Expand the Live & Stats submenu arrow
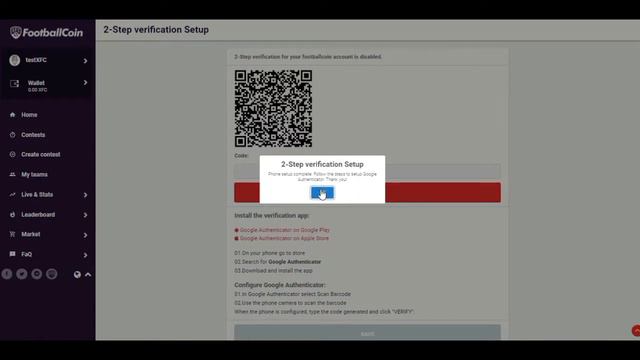The height and width of the screenshot is (360, 640). (85, 195)
